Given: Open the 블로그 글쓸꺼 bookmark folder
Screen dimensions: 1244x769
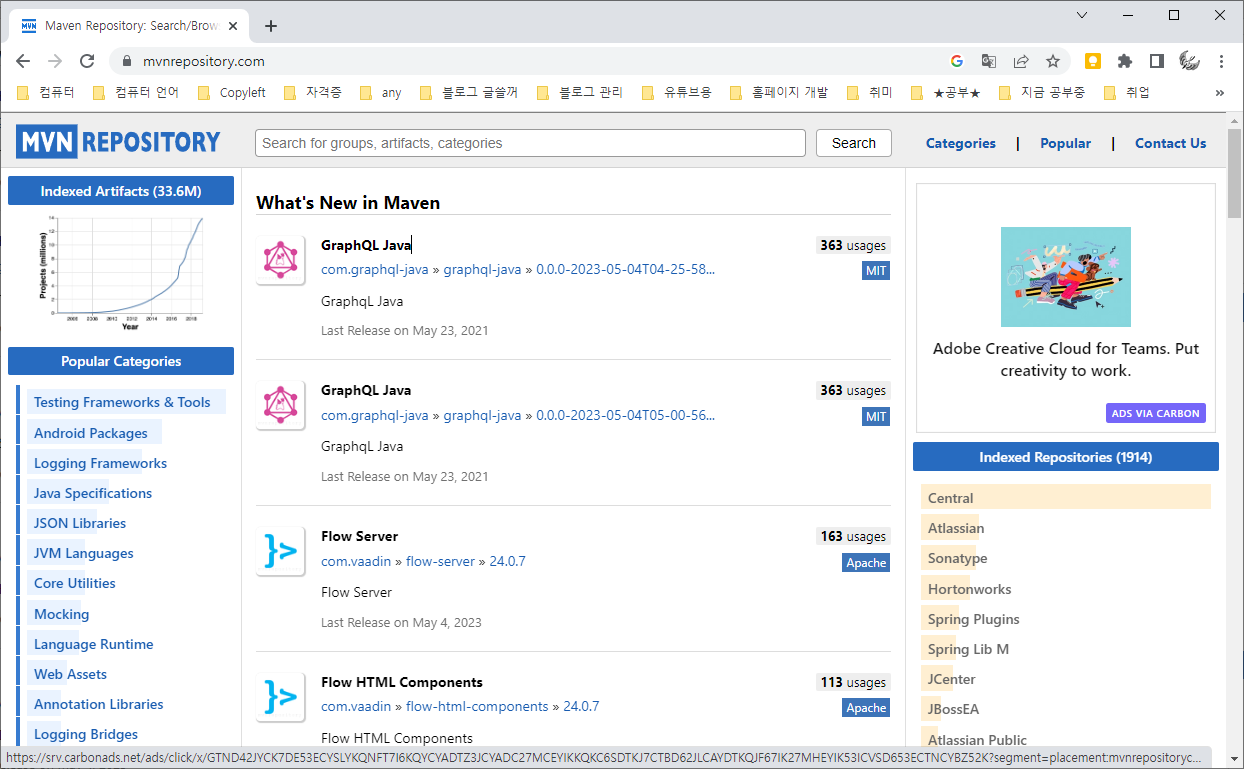Looking at the screenshot, I should click(469, 92).
